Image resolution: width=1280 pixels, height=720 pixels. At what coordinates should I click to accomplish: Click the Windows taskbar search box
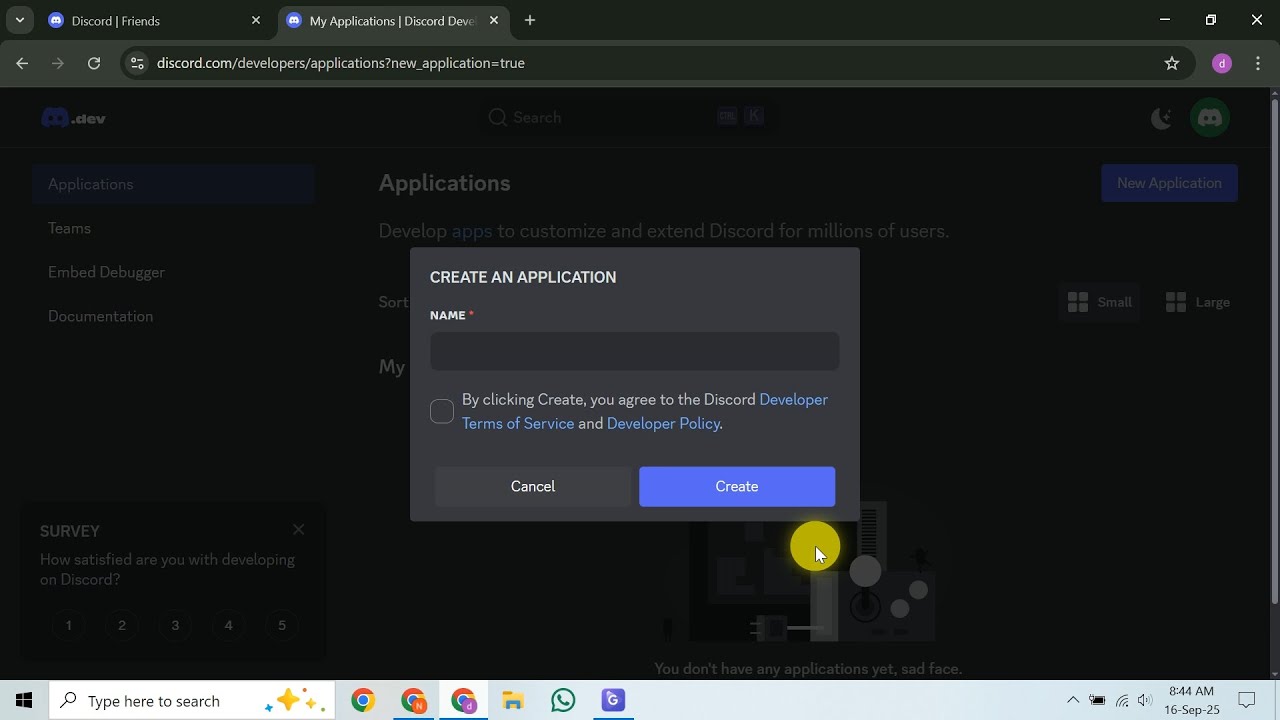click(190, 701)
